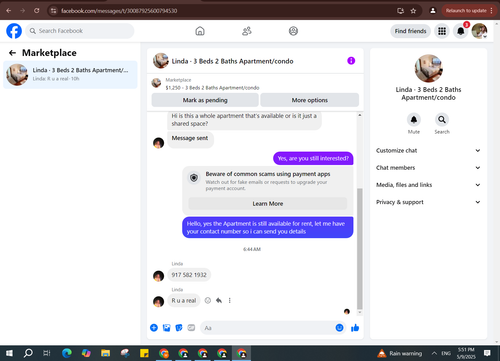Click conversation header title Linda - 3 Beds
This screenshot has width=500, height=361.
232,61
